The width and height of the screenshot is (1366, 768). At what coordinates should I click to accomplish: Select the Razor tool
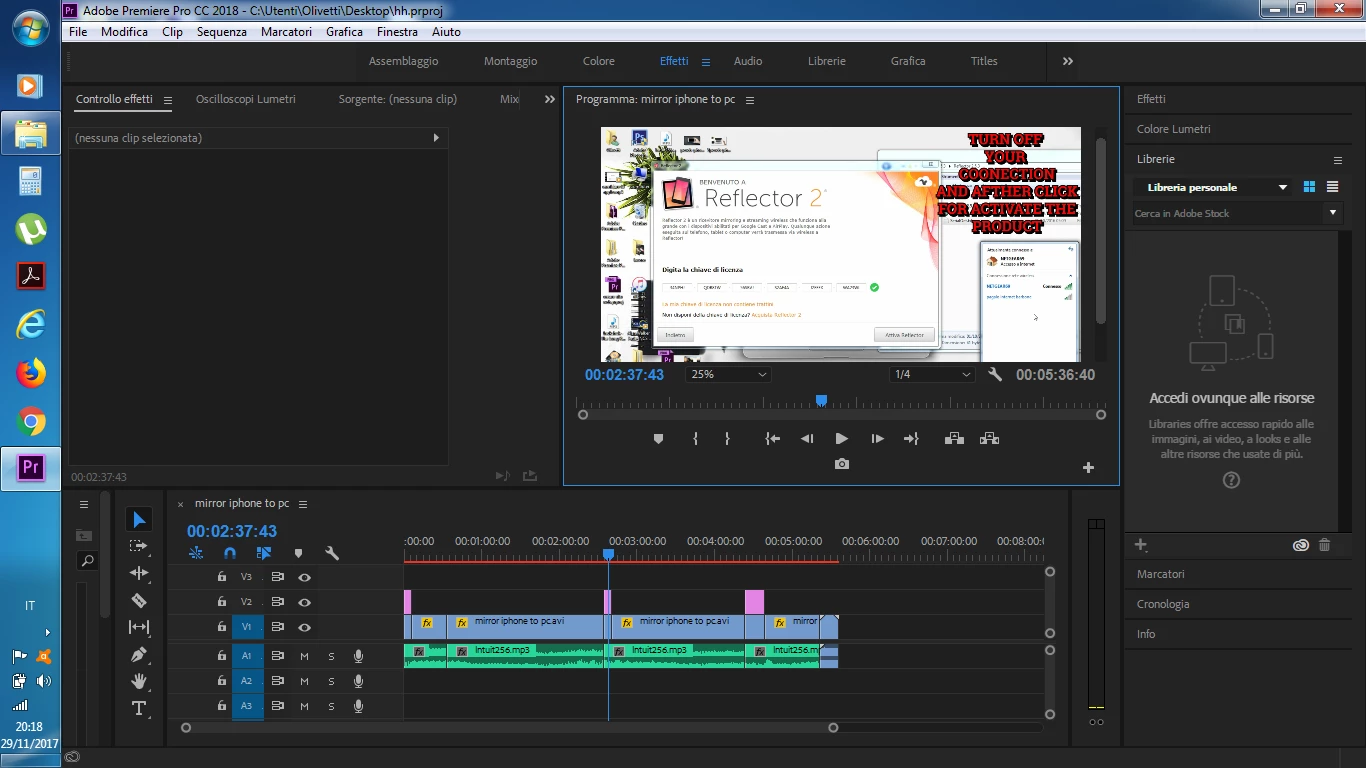click(x=139, y=600)
